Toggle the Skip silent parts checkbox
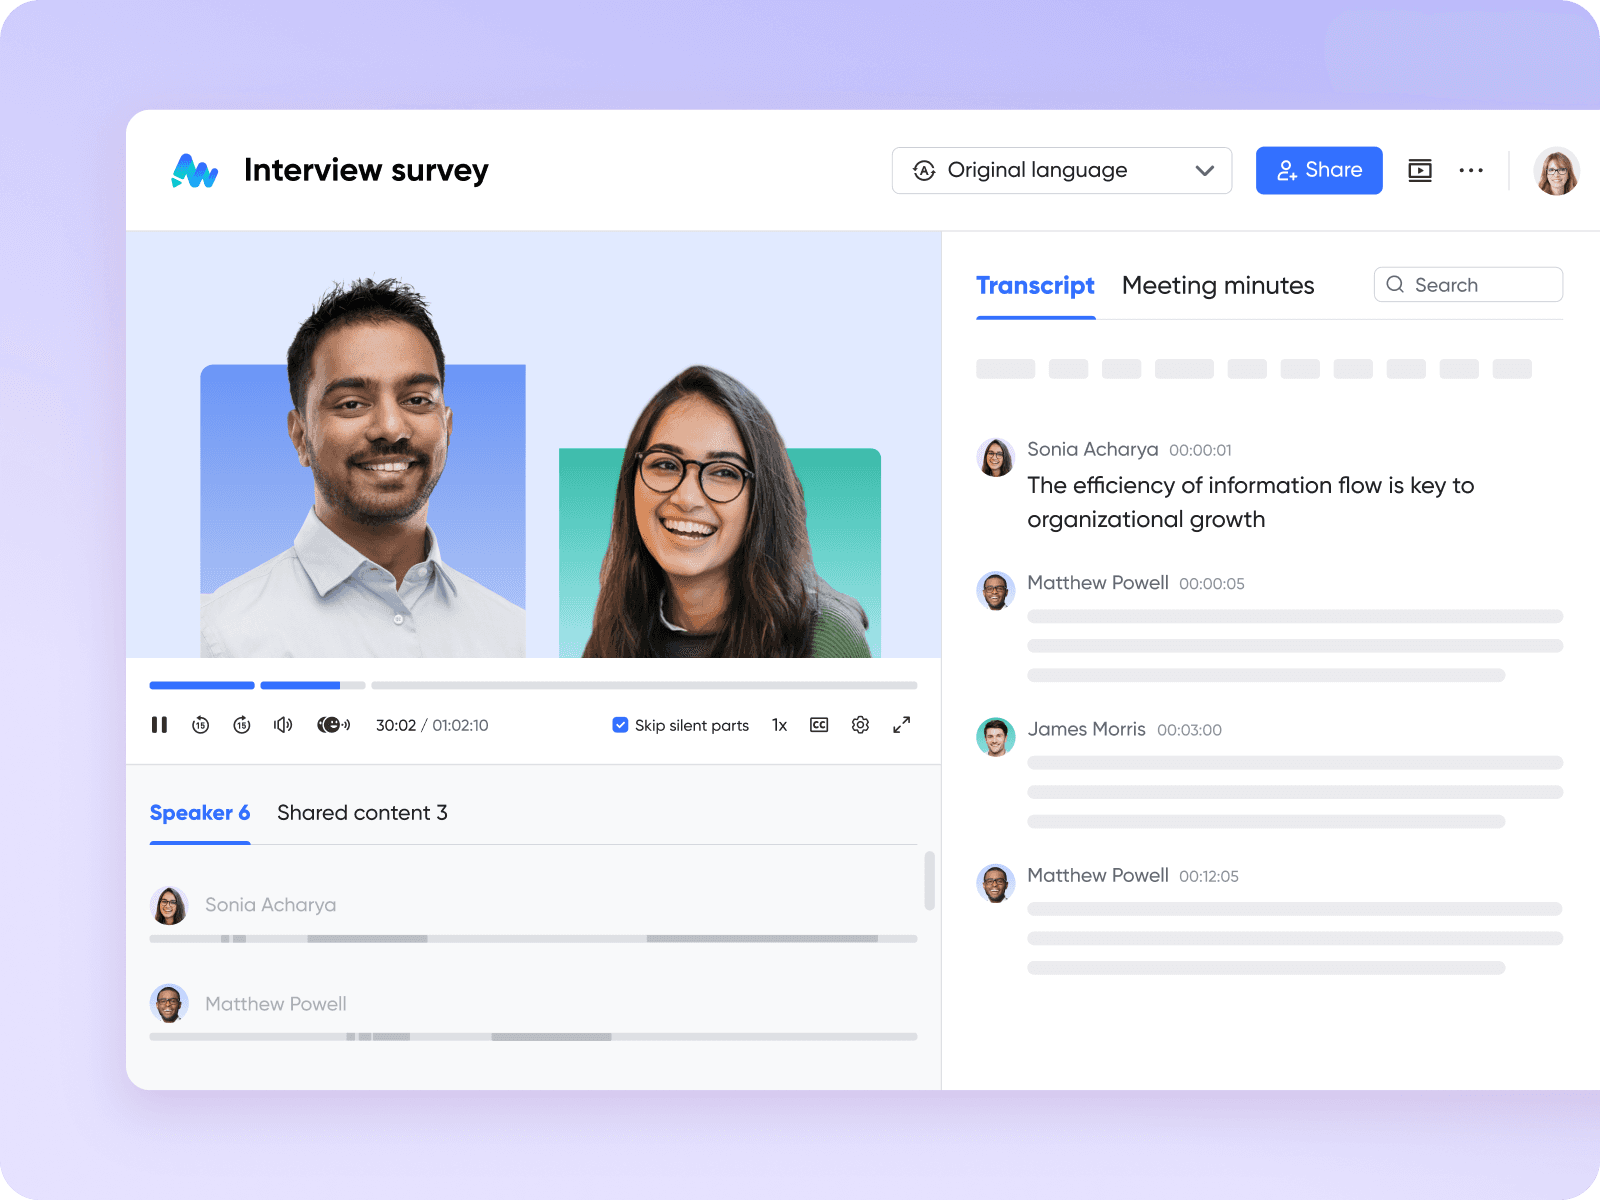 click(x=620, y=725)
